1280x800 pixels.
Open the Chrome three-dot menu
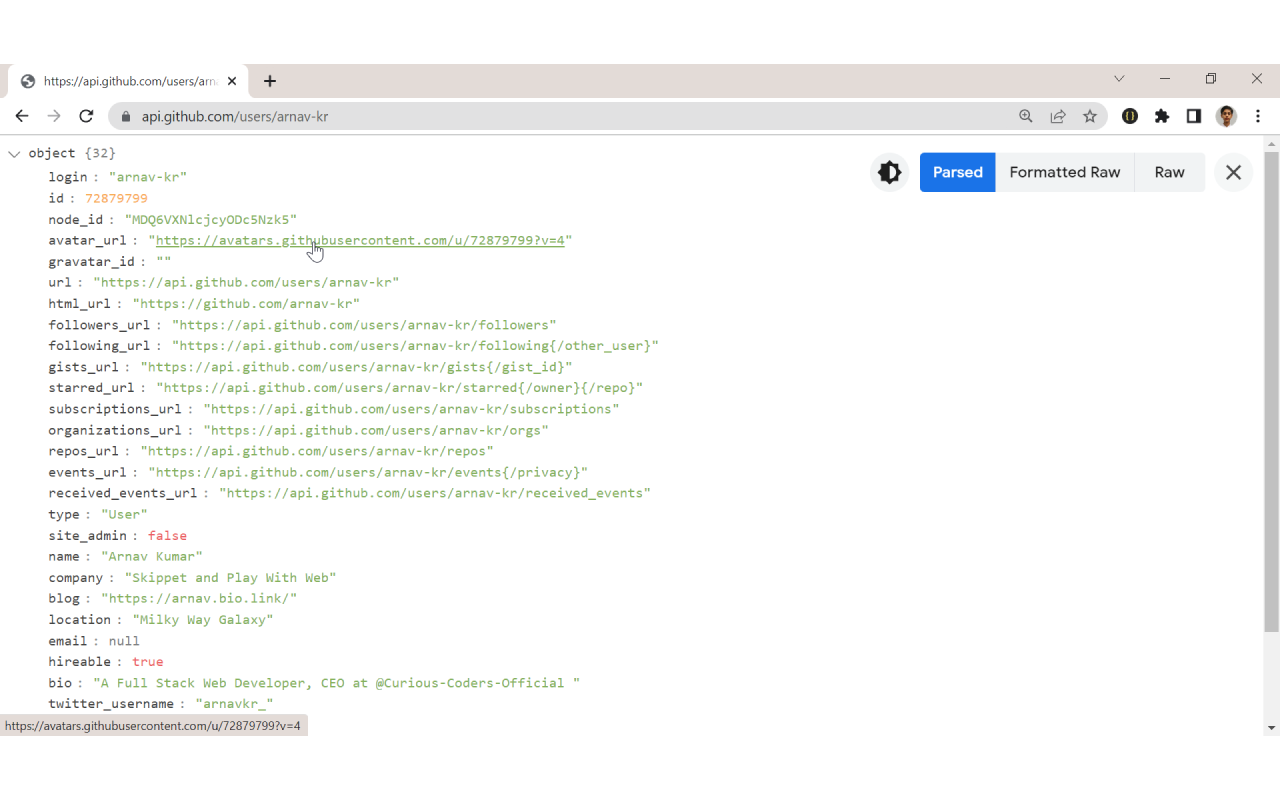click(1258, 116)
